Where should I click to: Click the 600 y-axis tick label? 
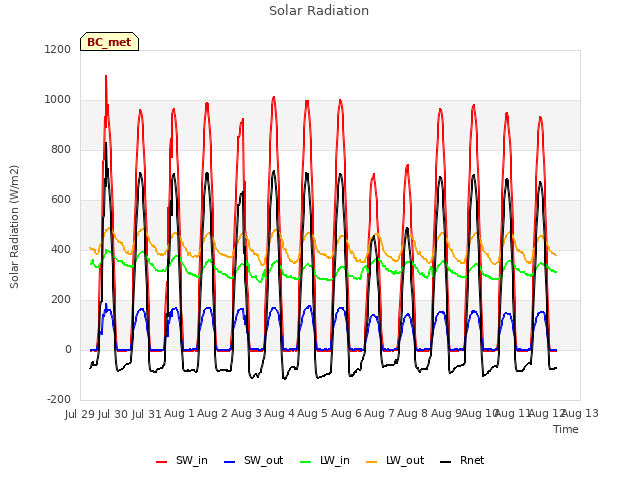(x=61, y=200)
